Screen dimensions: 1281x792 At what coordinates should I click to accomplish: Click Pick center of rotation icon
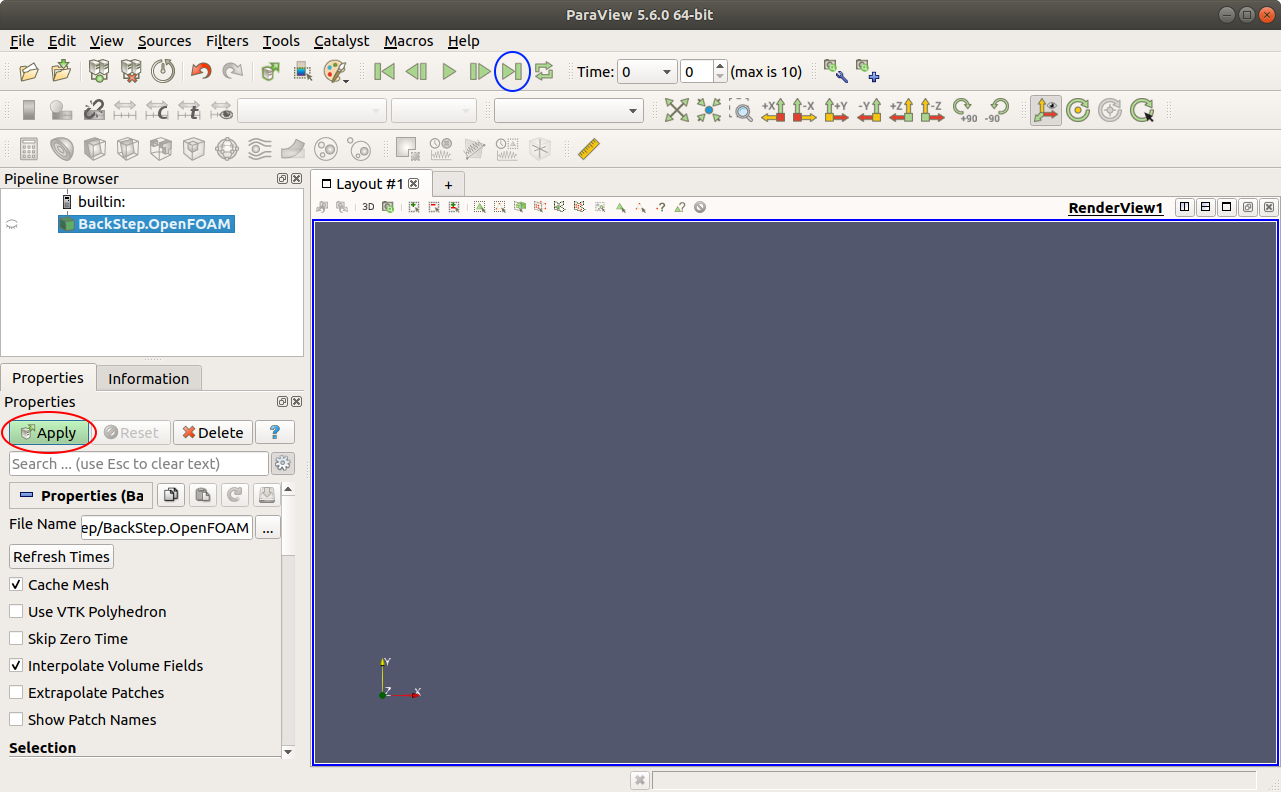(x=1142, y=110)
